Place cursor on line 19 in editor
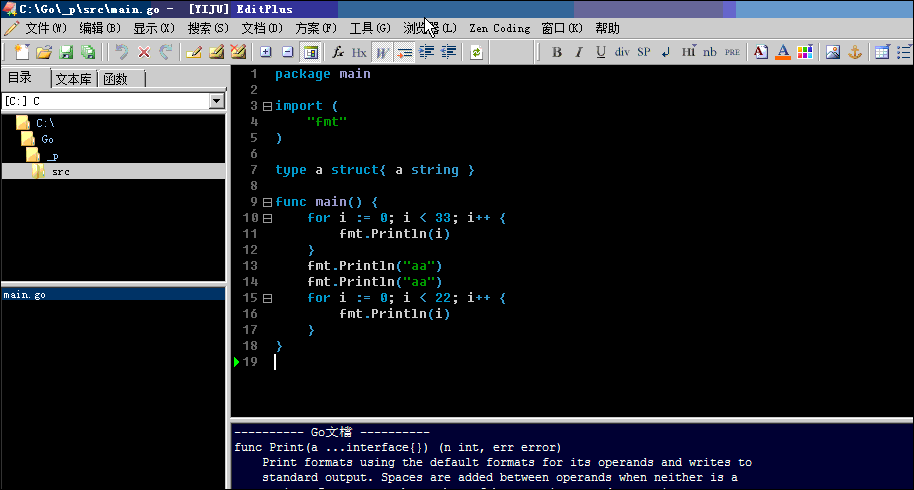 [x=593, y=362]
